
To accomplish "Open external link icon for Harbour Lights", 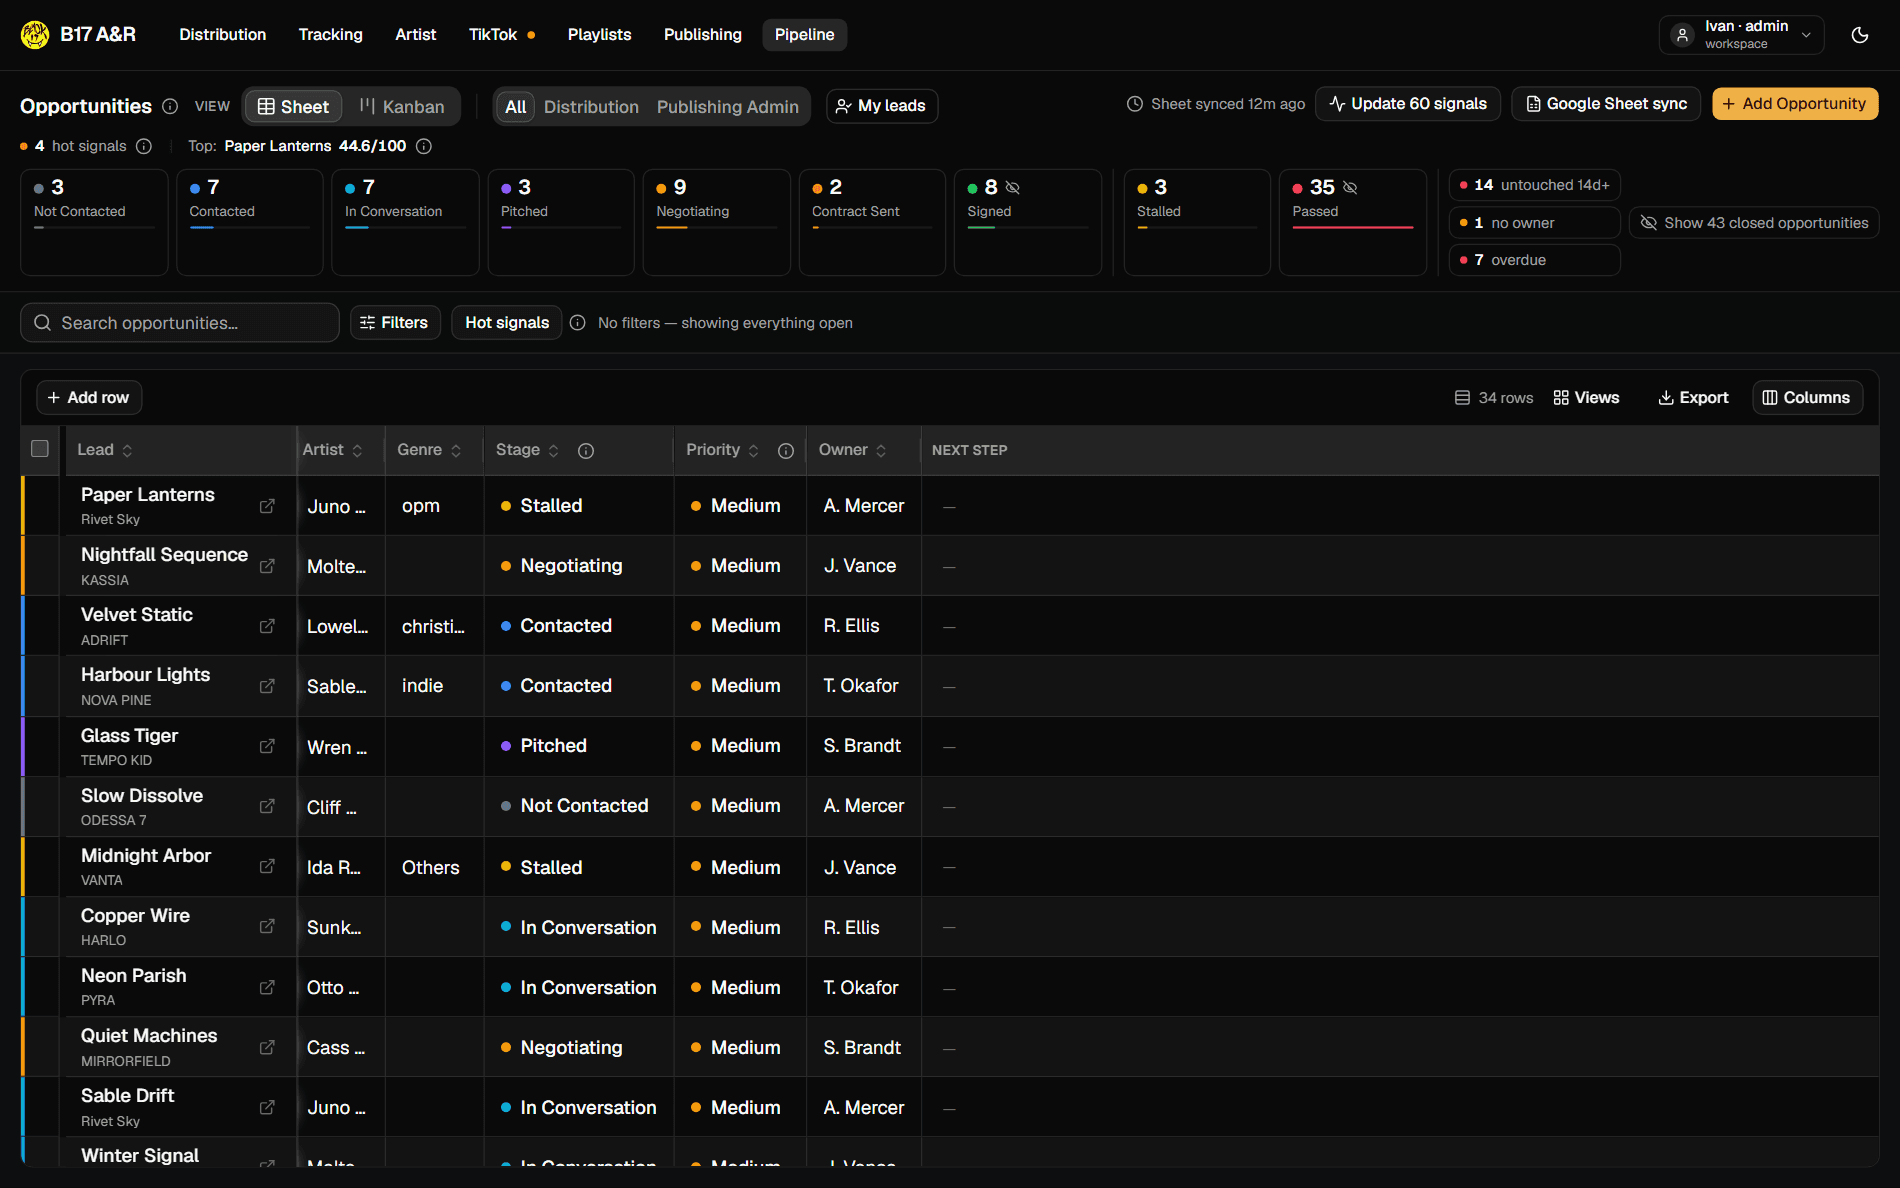I will (267, 686).
